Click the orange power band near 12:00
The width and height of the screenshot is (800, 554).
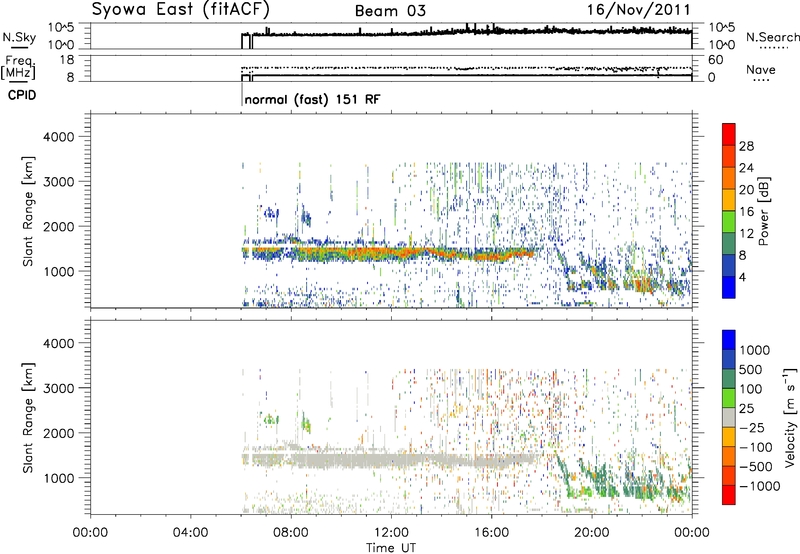click(391, 252)
